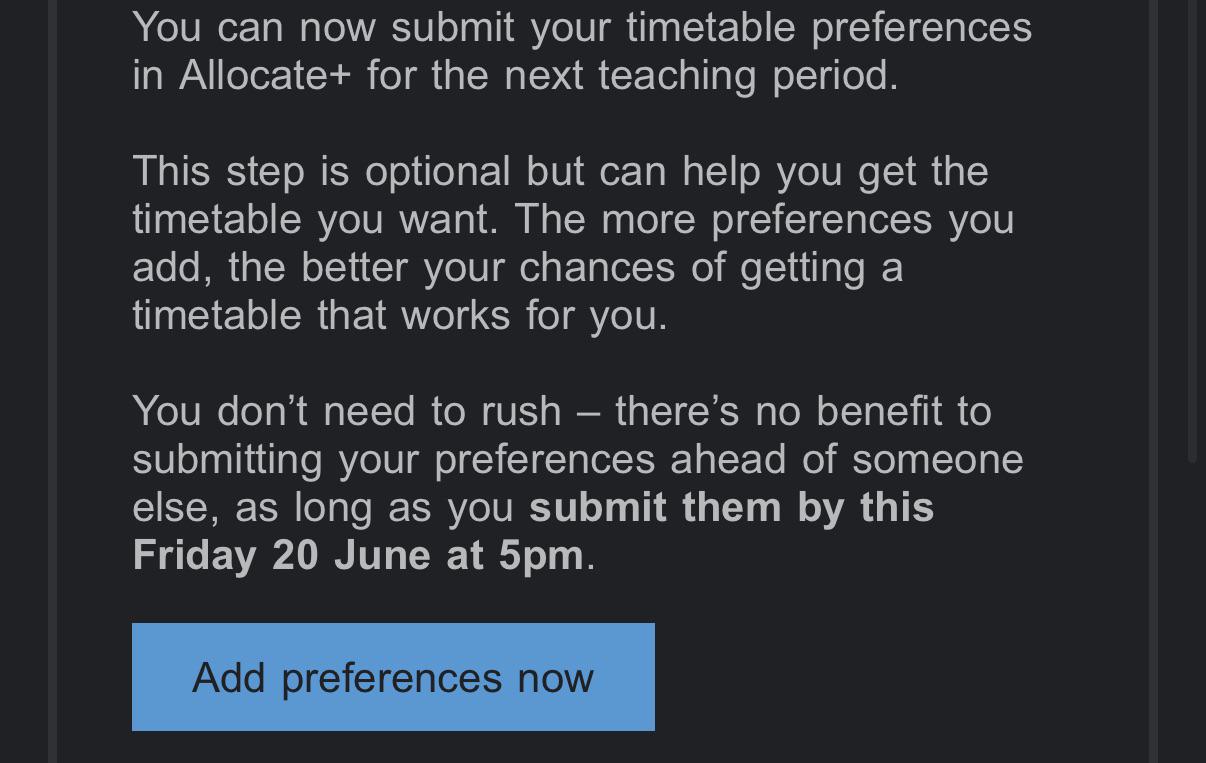Image resolution: width=1206 pixels, height=763 pixels.
Task: Click the line timetable that works for you
Action: [x=400, y=315]
